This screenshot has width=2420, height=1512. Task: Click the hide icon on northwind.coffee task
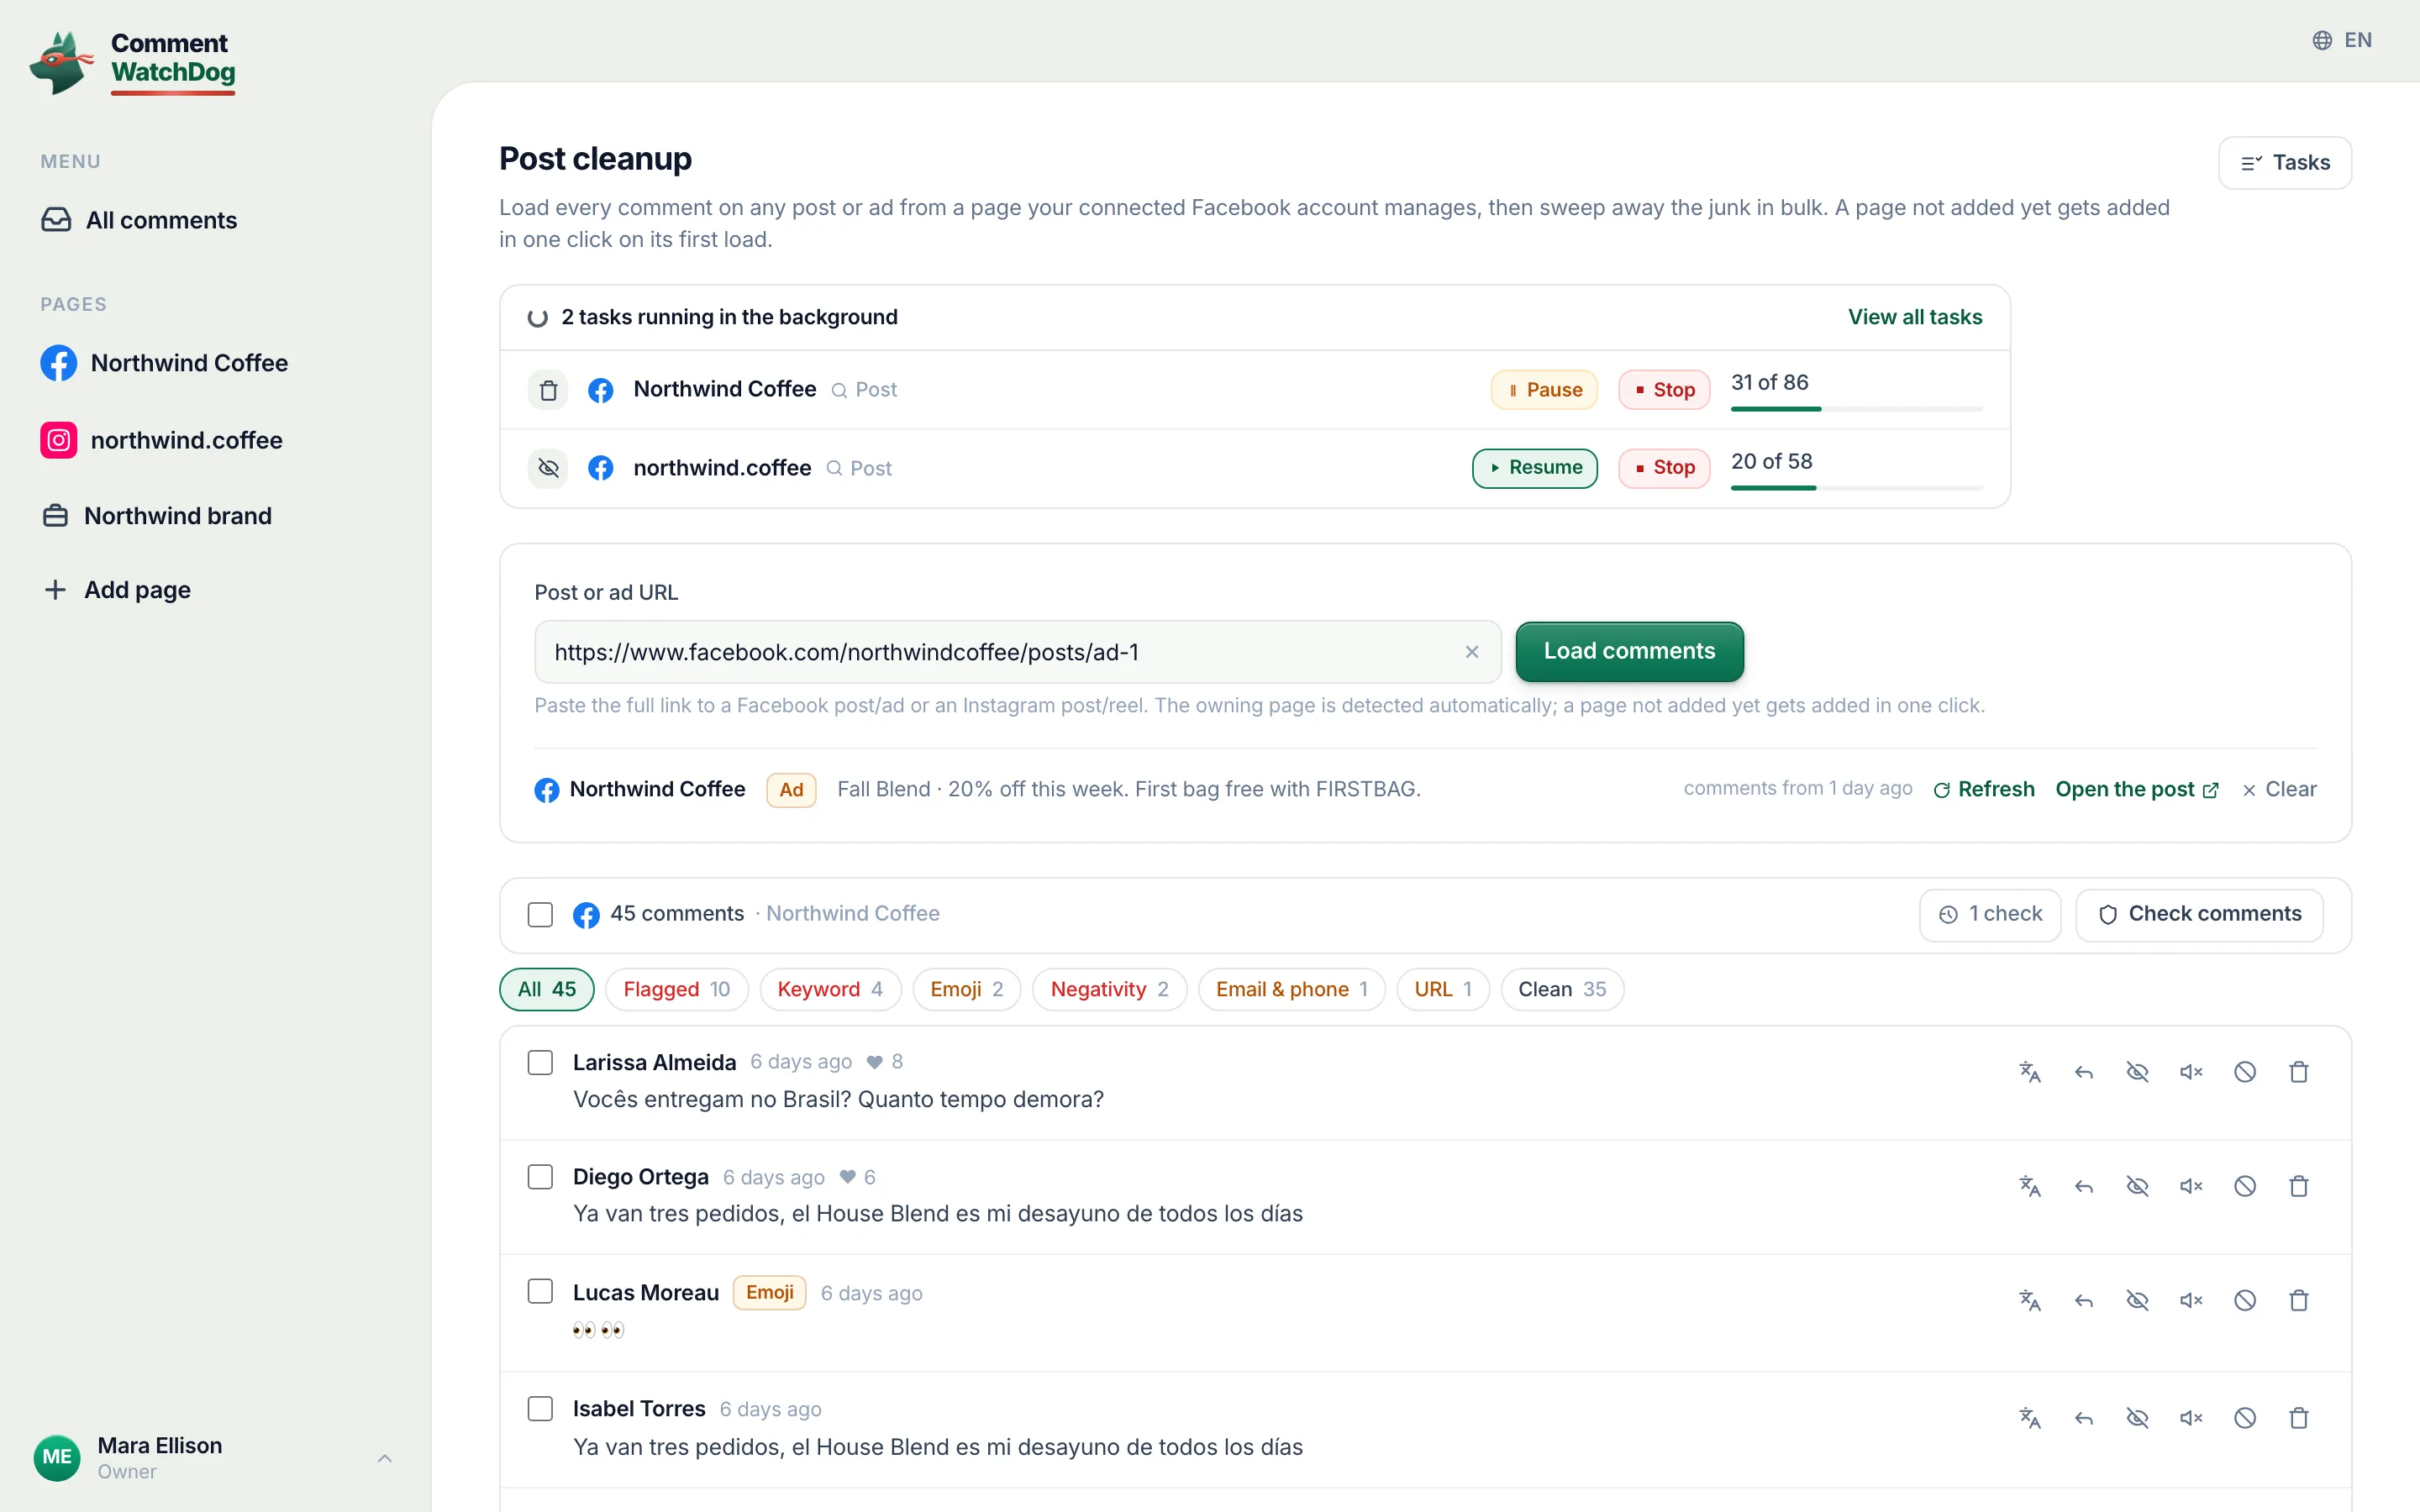point(548,468)
